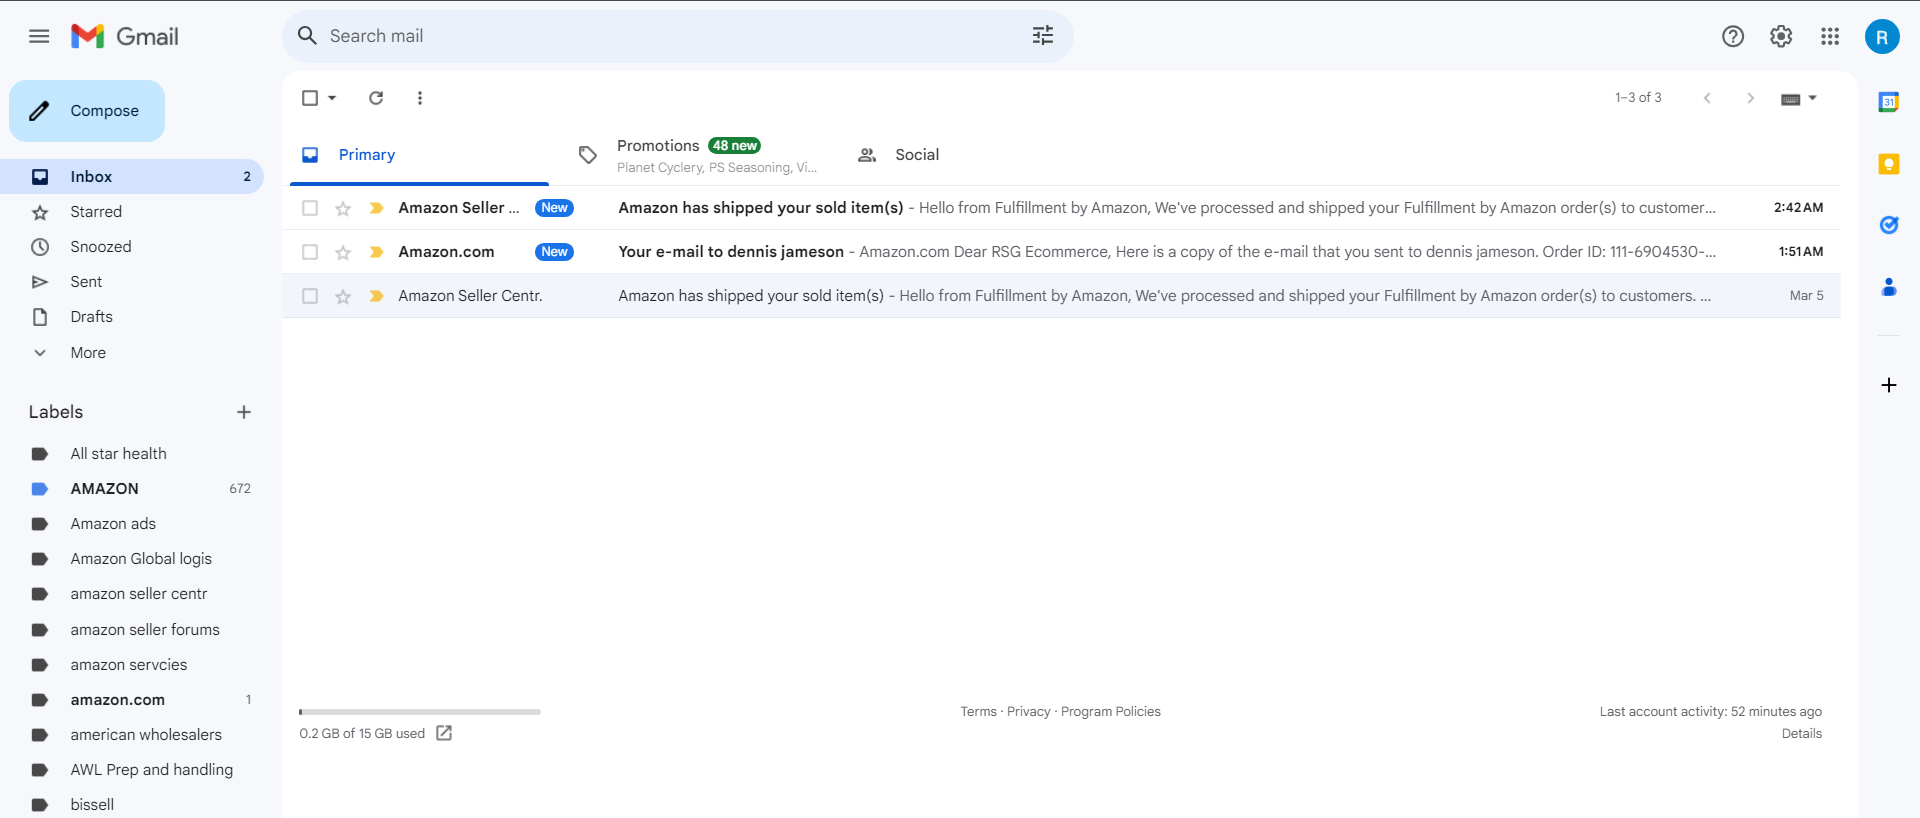Viewport: 1920px width, 818px height.
Task: Open the Privacy link
Action: click(1028, 712)
